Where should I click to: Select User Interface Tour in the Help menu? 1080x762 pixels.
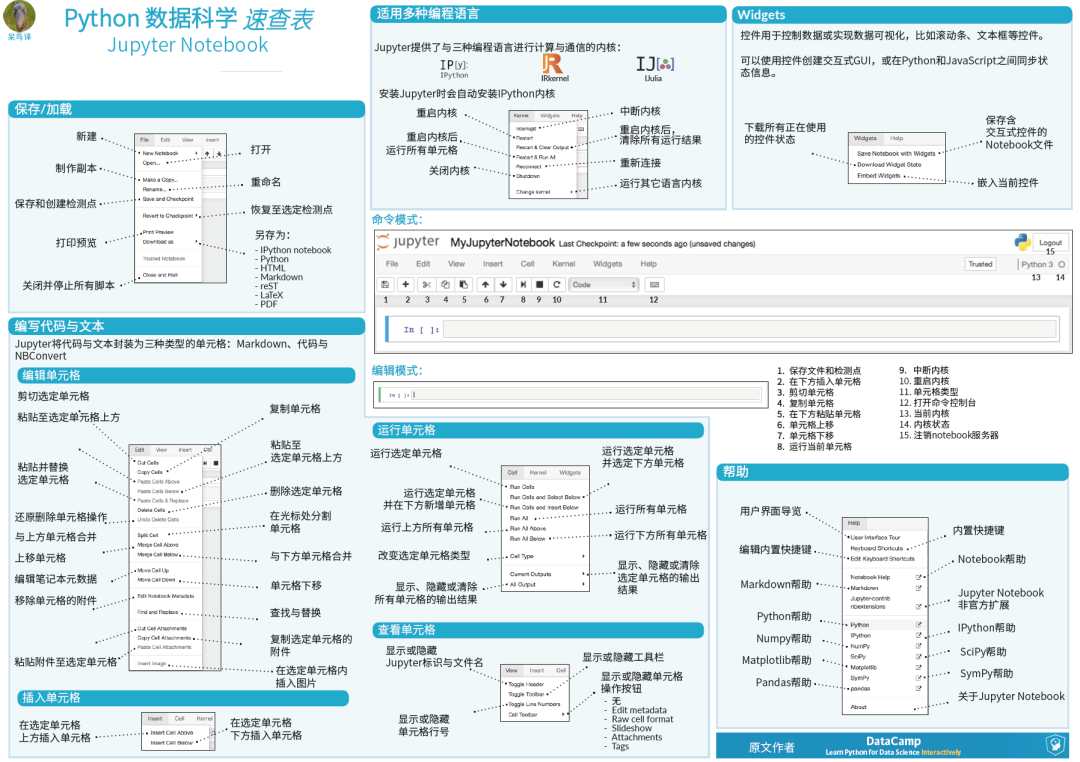(x=875, y=537)
